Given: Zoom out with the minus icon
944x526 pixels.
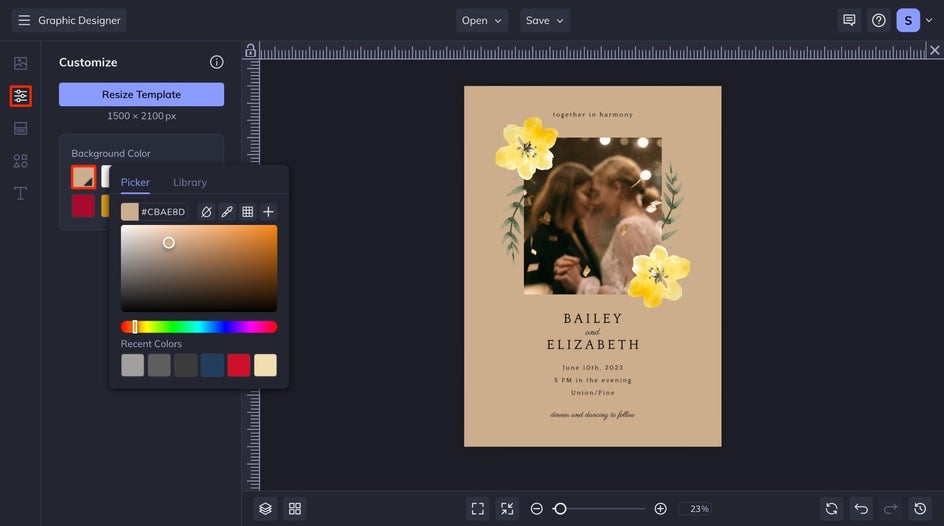Looking at the screenshot, I should (536, 509).
